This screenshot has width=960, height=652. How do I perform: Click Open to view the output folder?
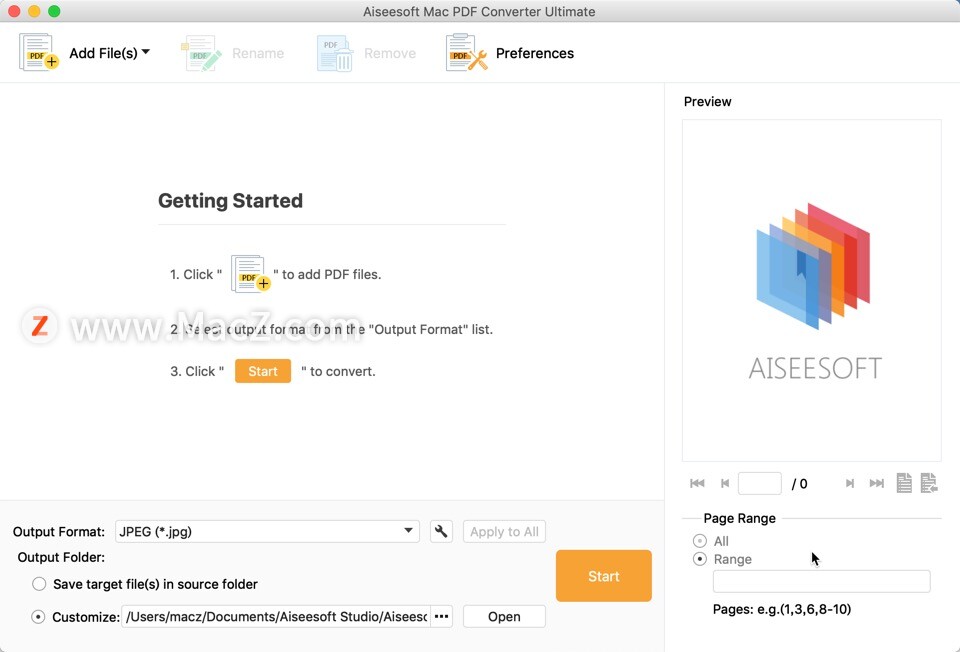pyautogui.click(x=504, y=616)
